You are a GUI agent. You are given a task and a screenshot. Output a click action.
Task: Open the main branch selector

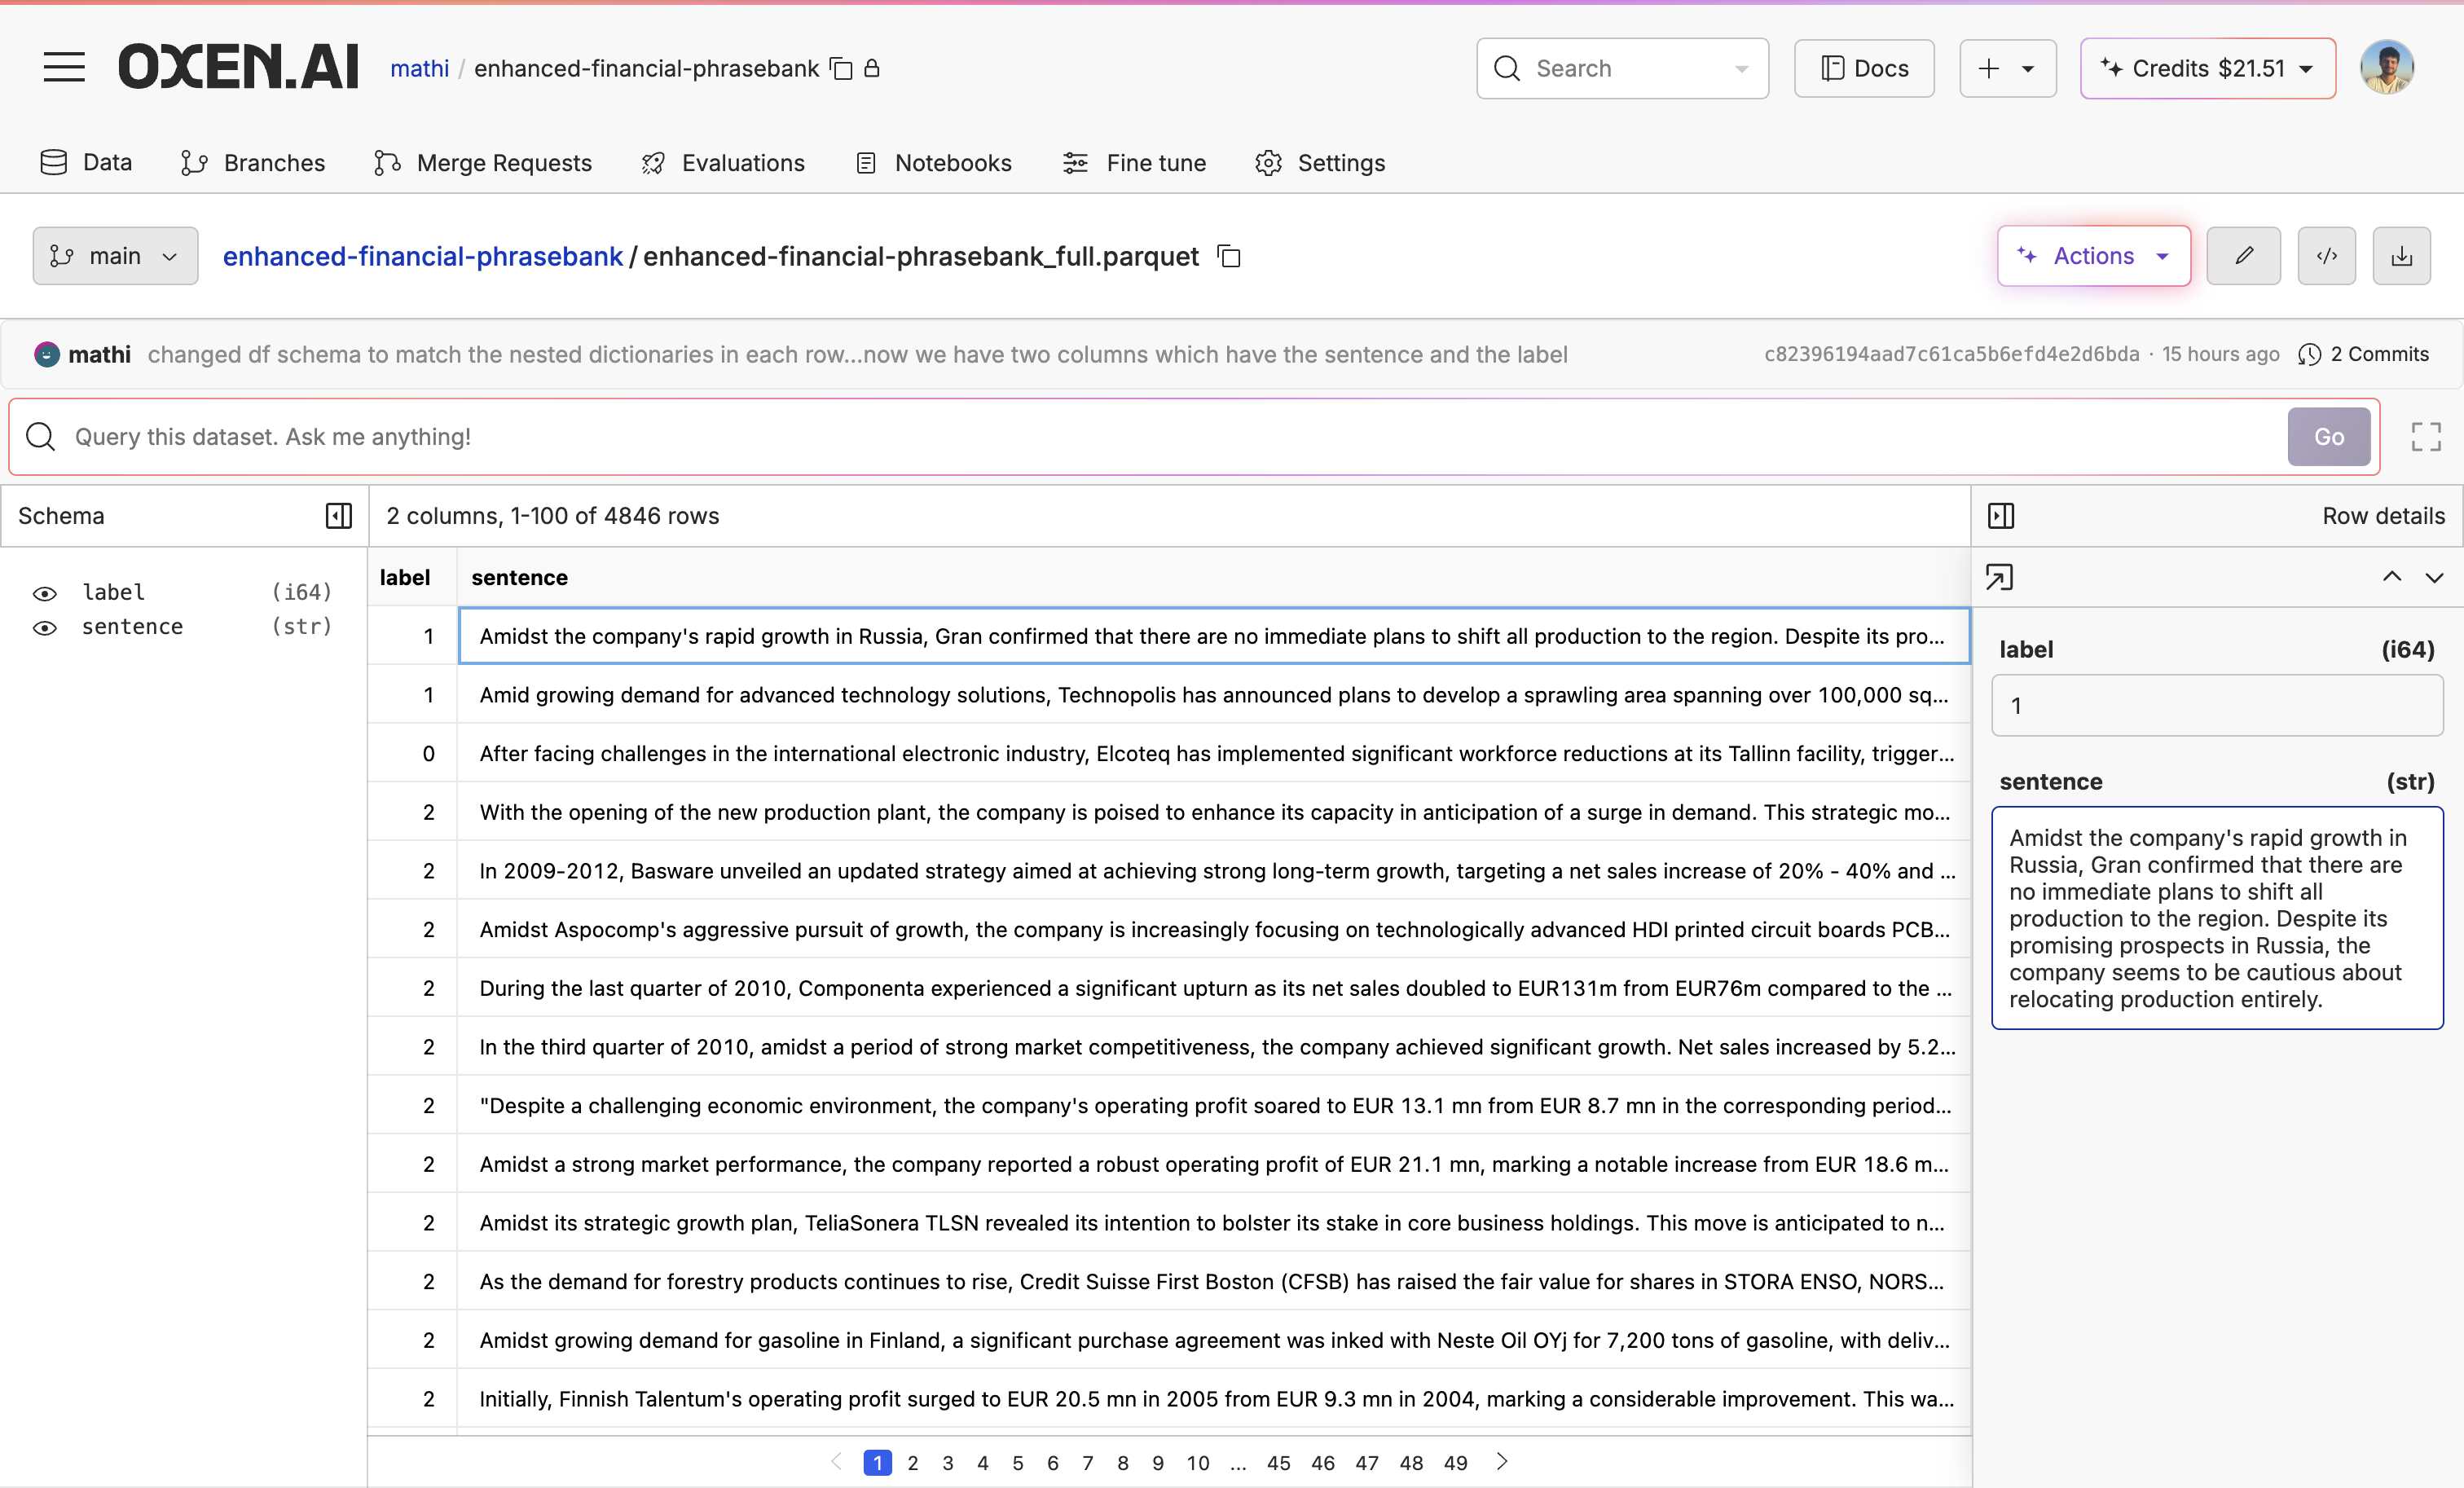(114, 256)
